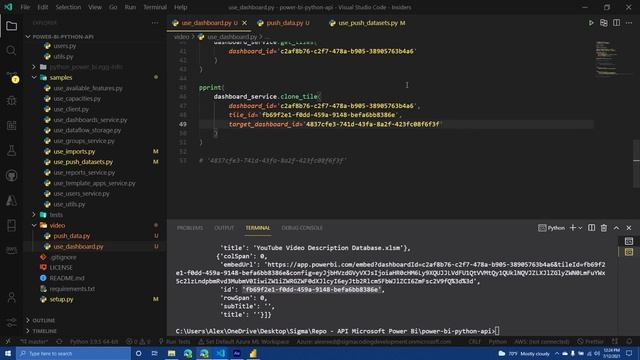Click Python interpreter version in status bar
Image resolution: width=640 pixels, height=360 pixels.
pos(94,341)
